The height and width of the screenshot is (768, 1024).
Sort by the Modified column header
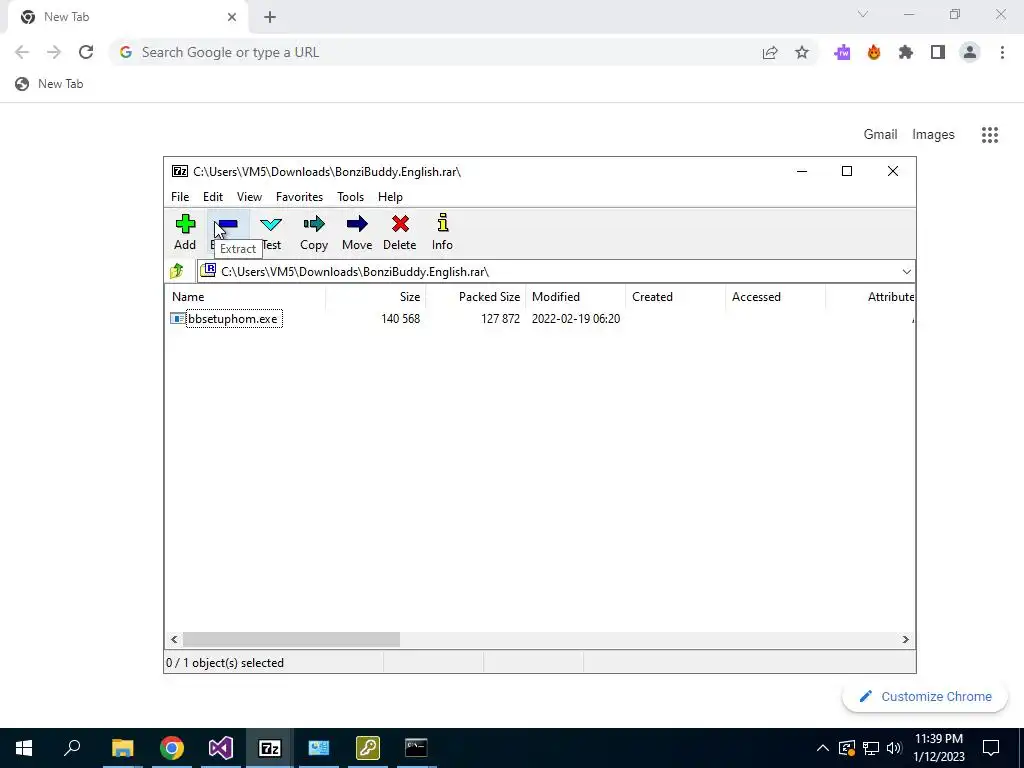pyautogui.click(x=575, y=296)
